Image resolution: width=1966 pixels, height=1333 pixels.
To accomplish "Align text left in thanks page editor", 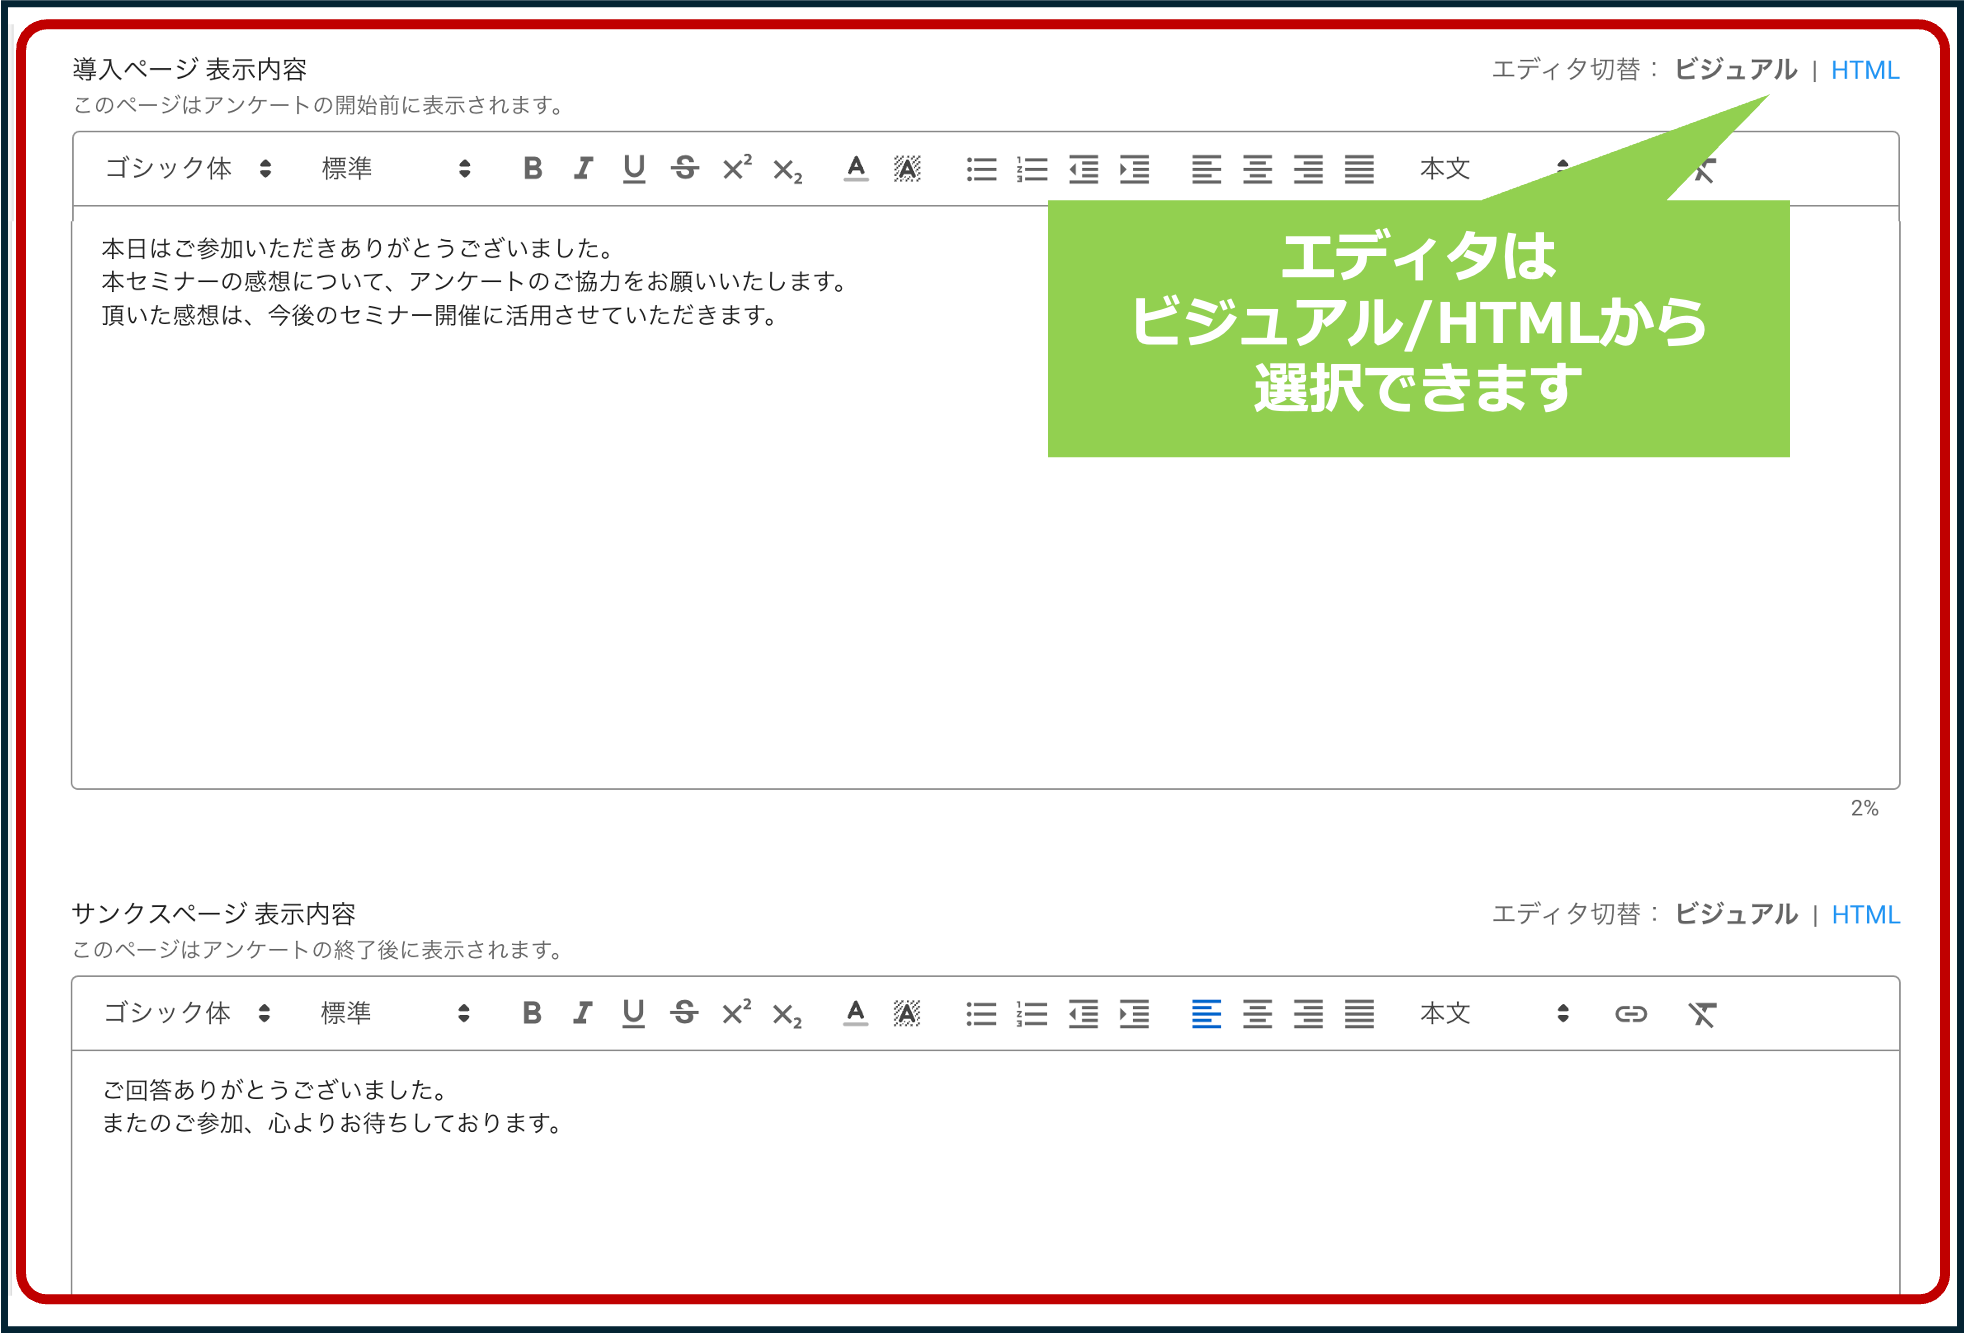I will tap(1206, 1014).
